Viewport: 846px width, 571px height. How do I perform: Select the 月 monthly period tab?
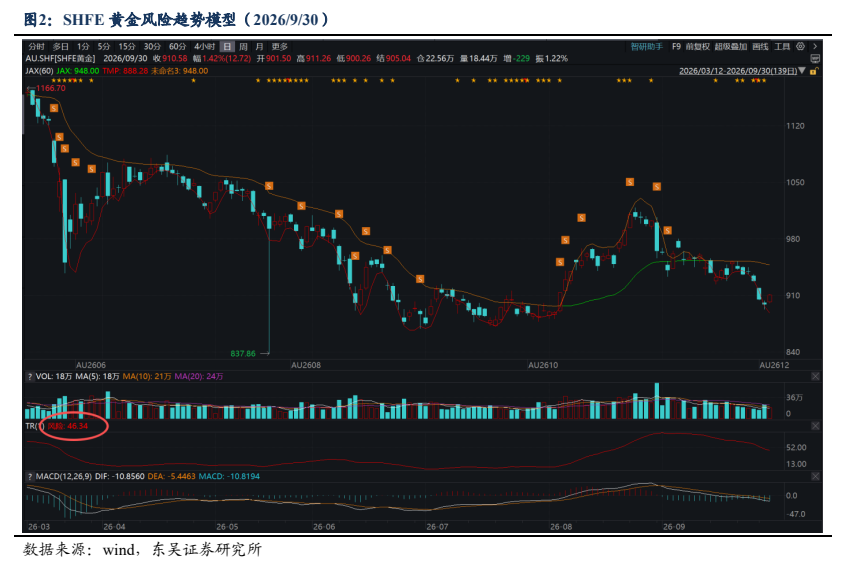click(x=260, y=46)
